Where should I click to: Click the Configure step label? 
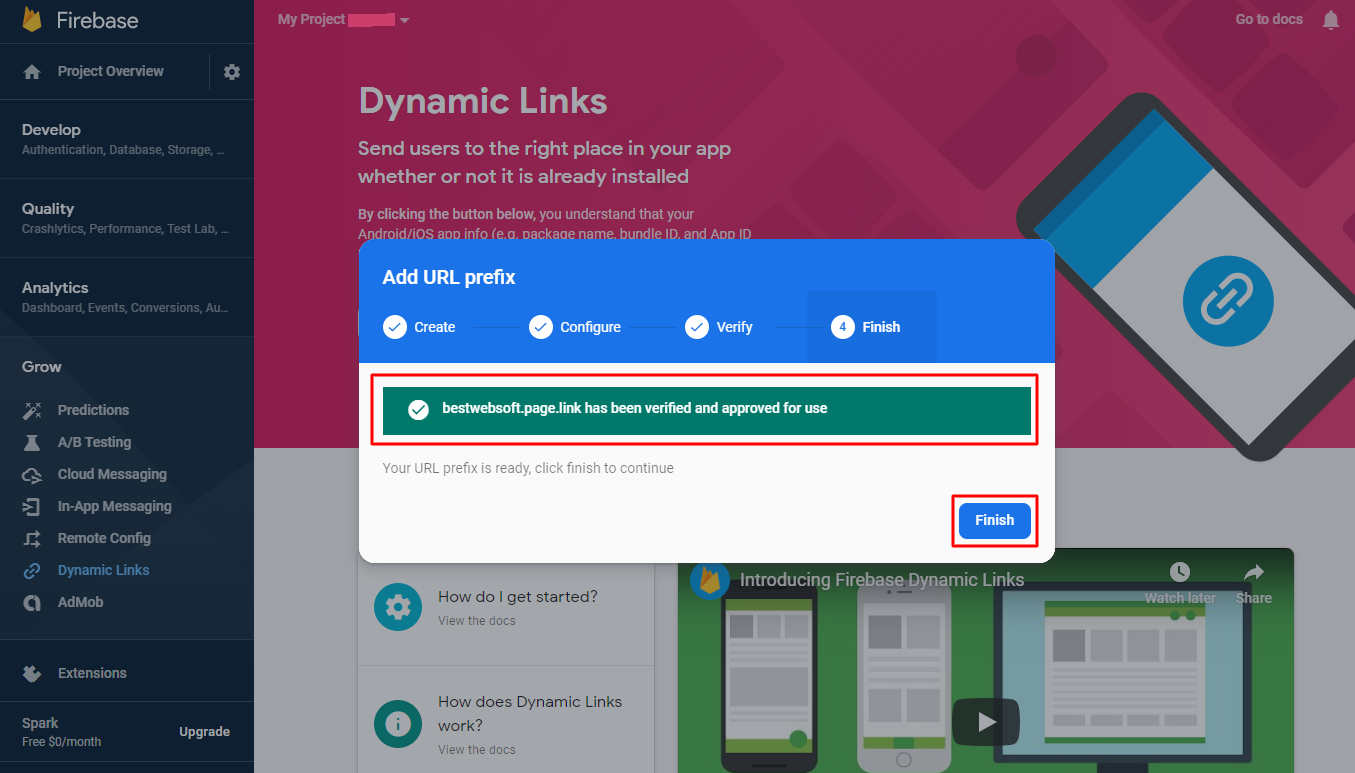click(590, 327)
